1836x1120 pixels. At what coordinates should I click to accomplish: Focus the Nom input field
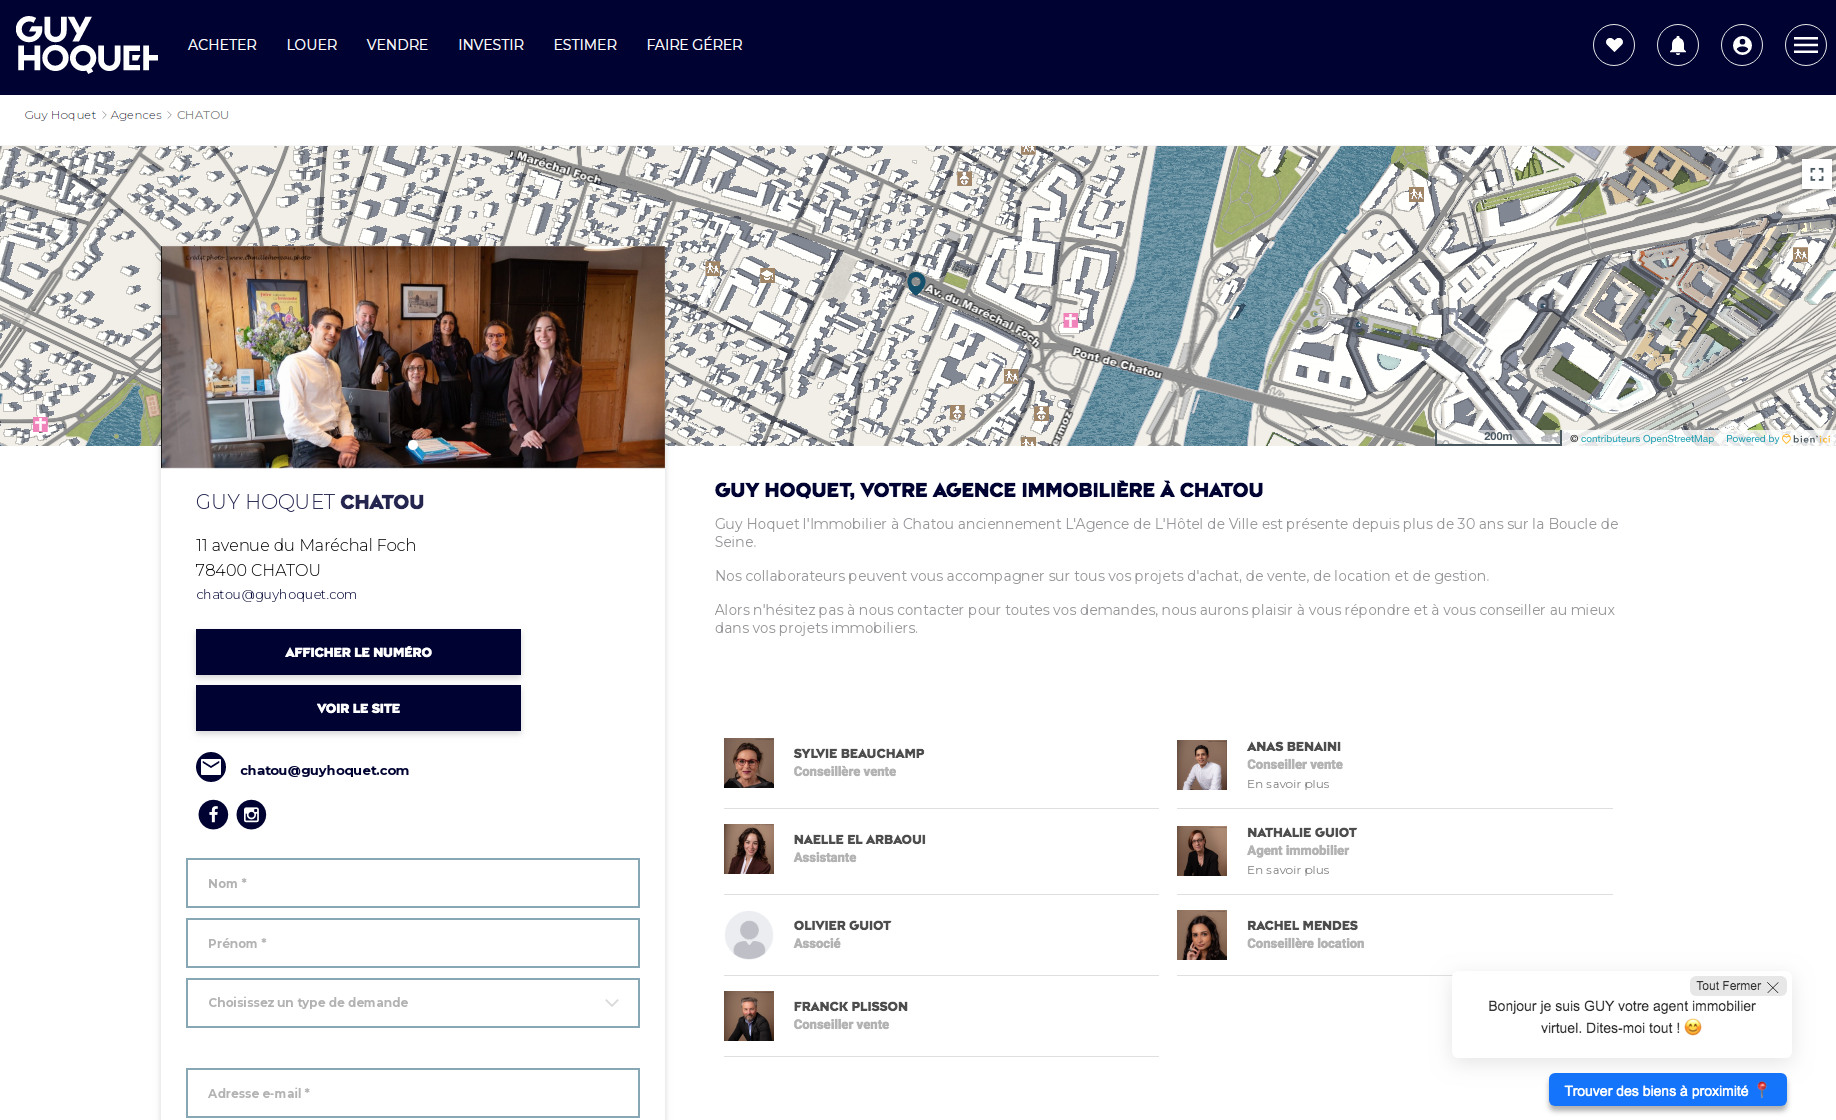click(x=413, y=883)
